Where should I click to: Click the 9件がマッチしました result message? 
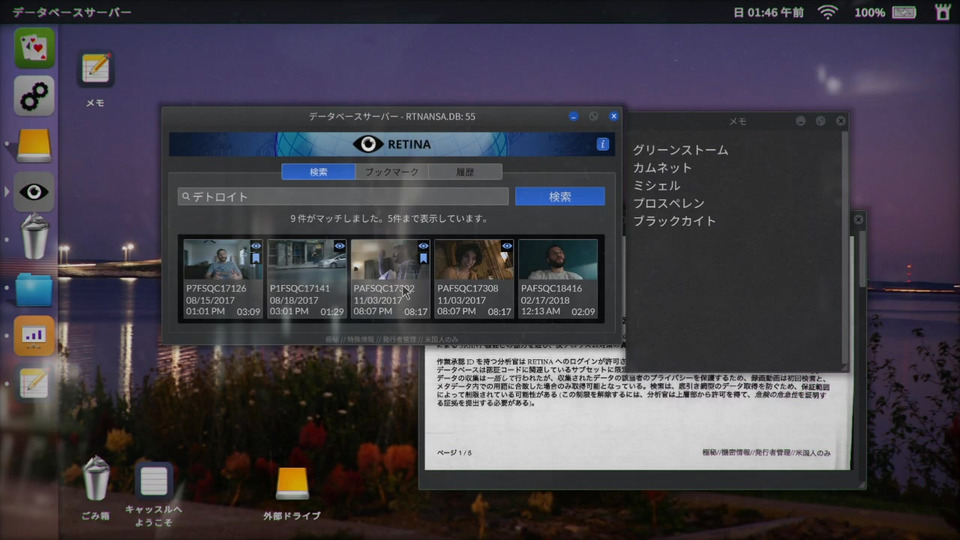coord(389,219)
